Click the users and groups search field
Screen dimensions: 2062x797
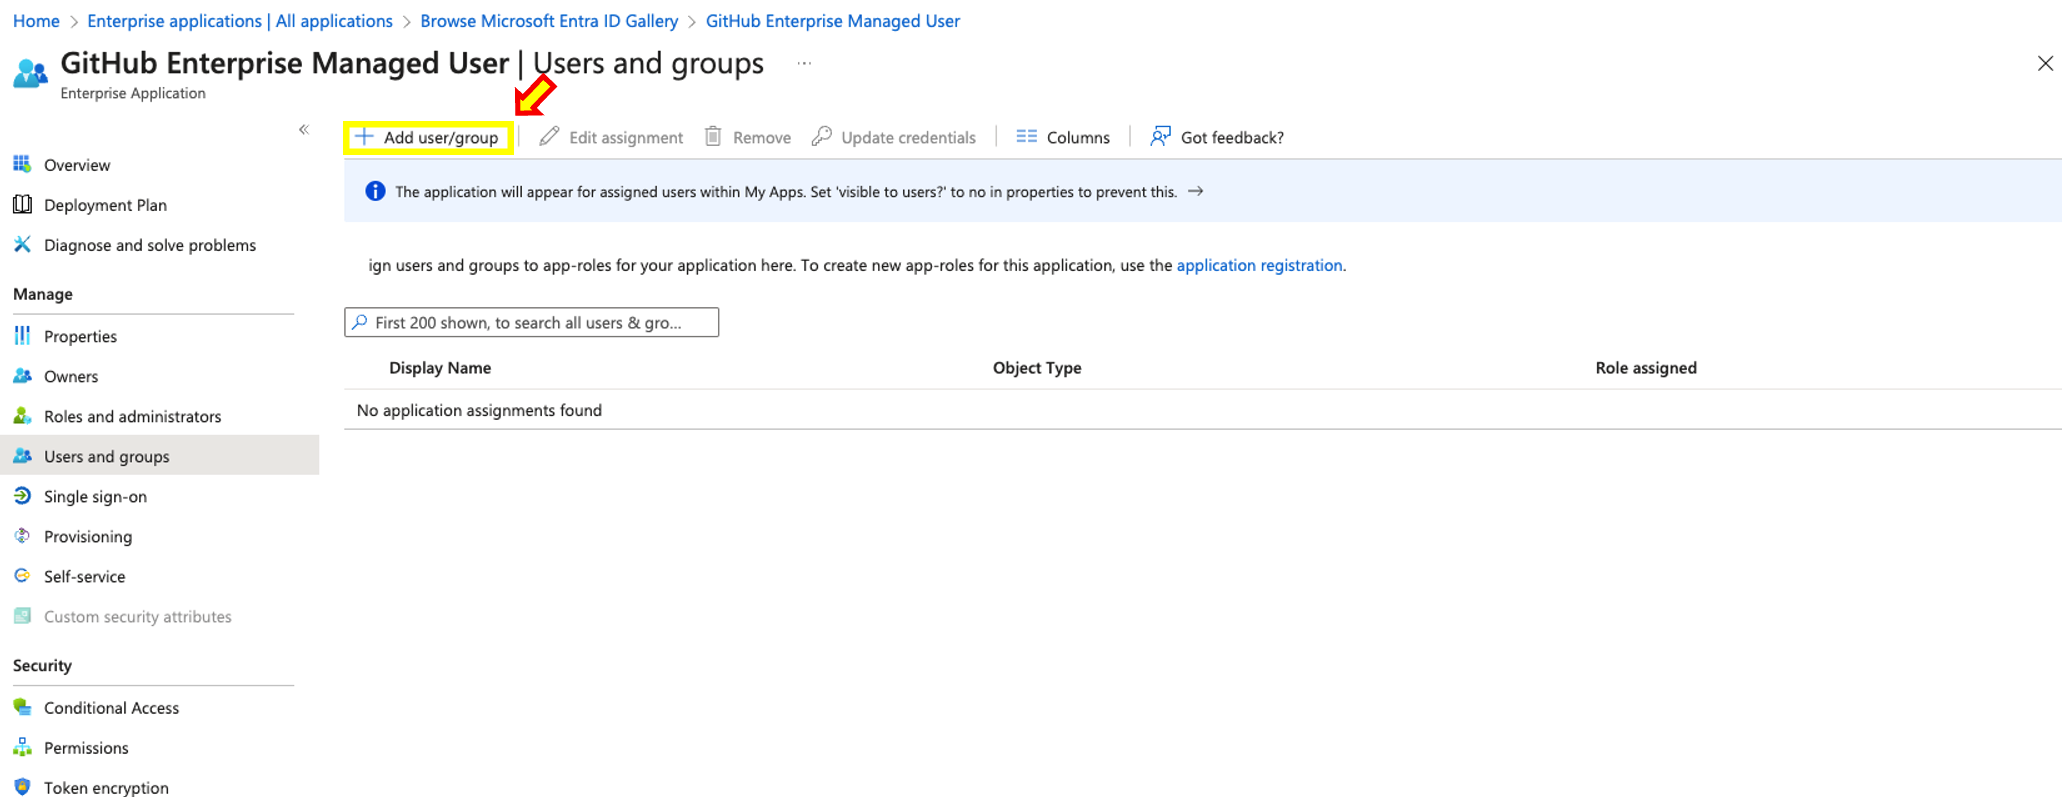[531, 322]
